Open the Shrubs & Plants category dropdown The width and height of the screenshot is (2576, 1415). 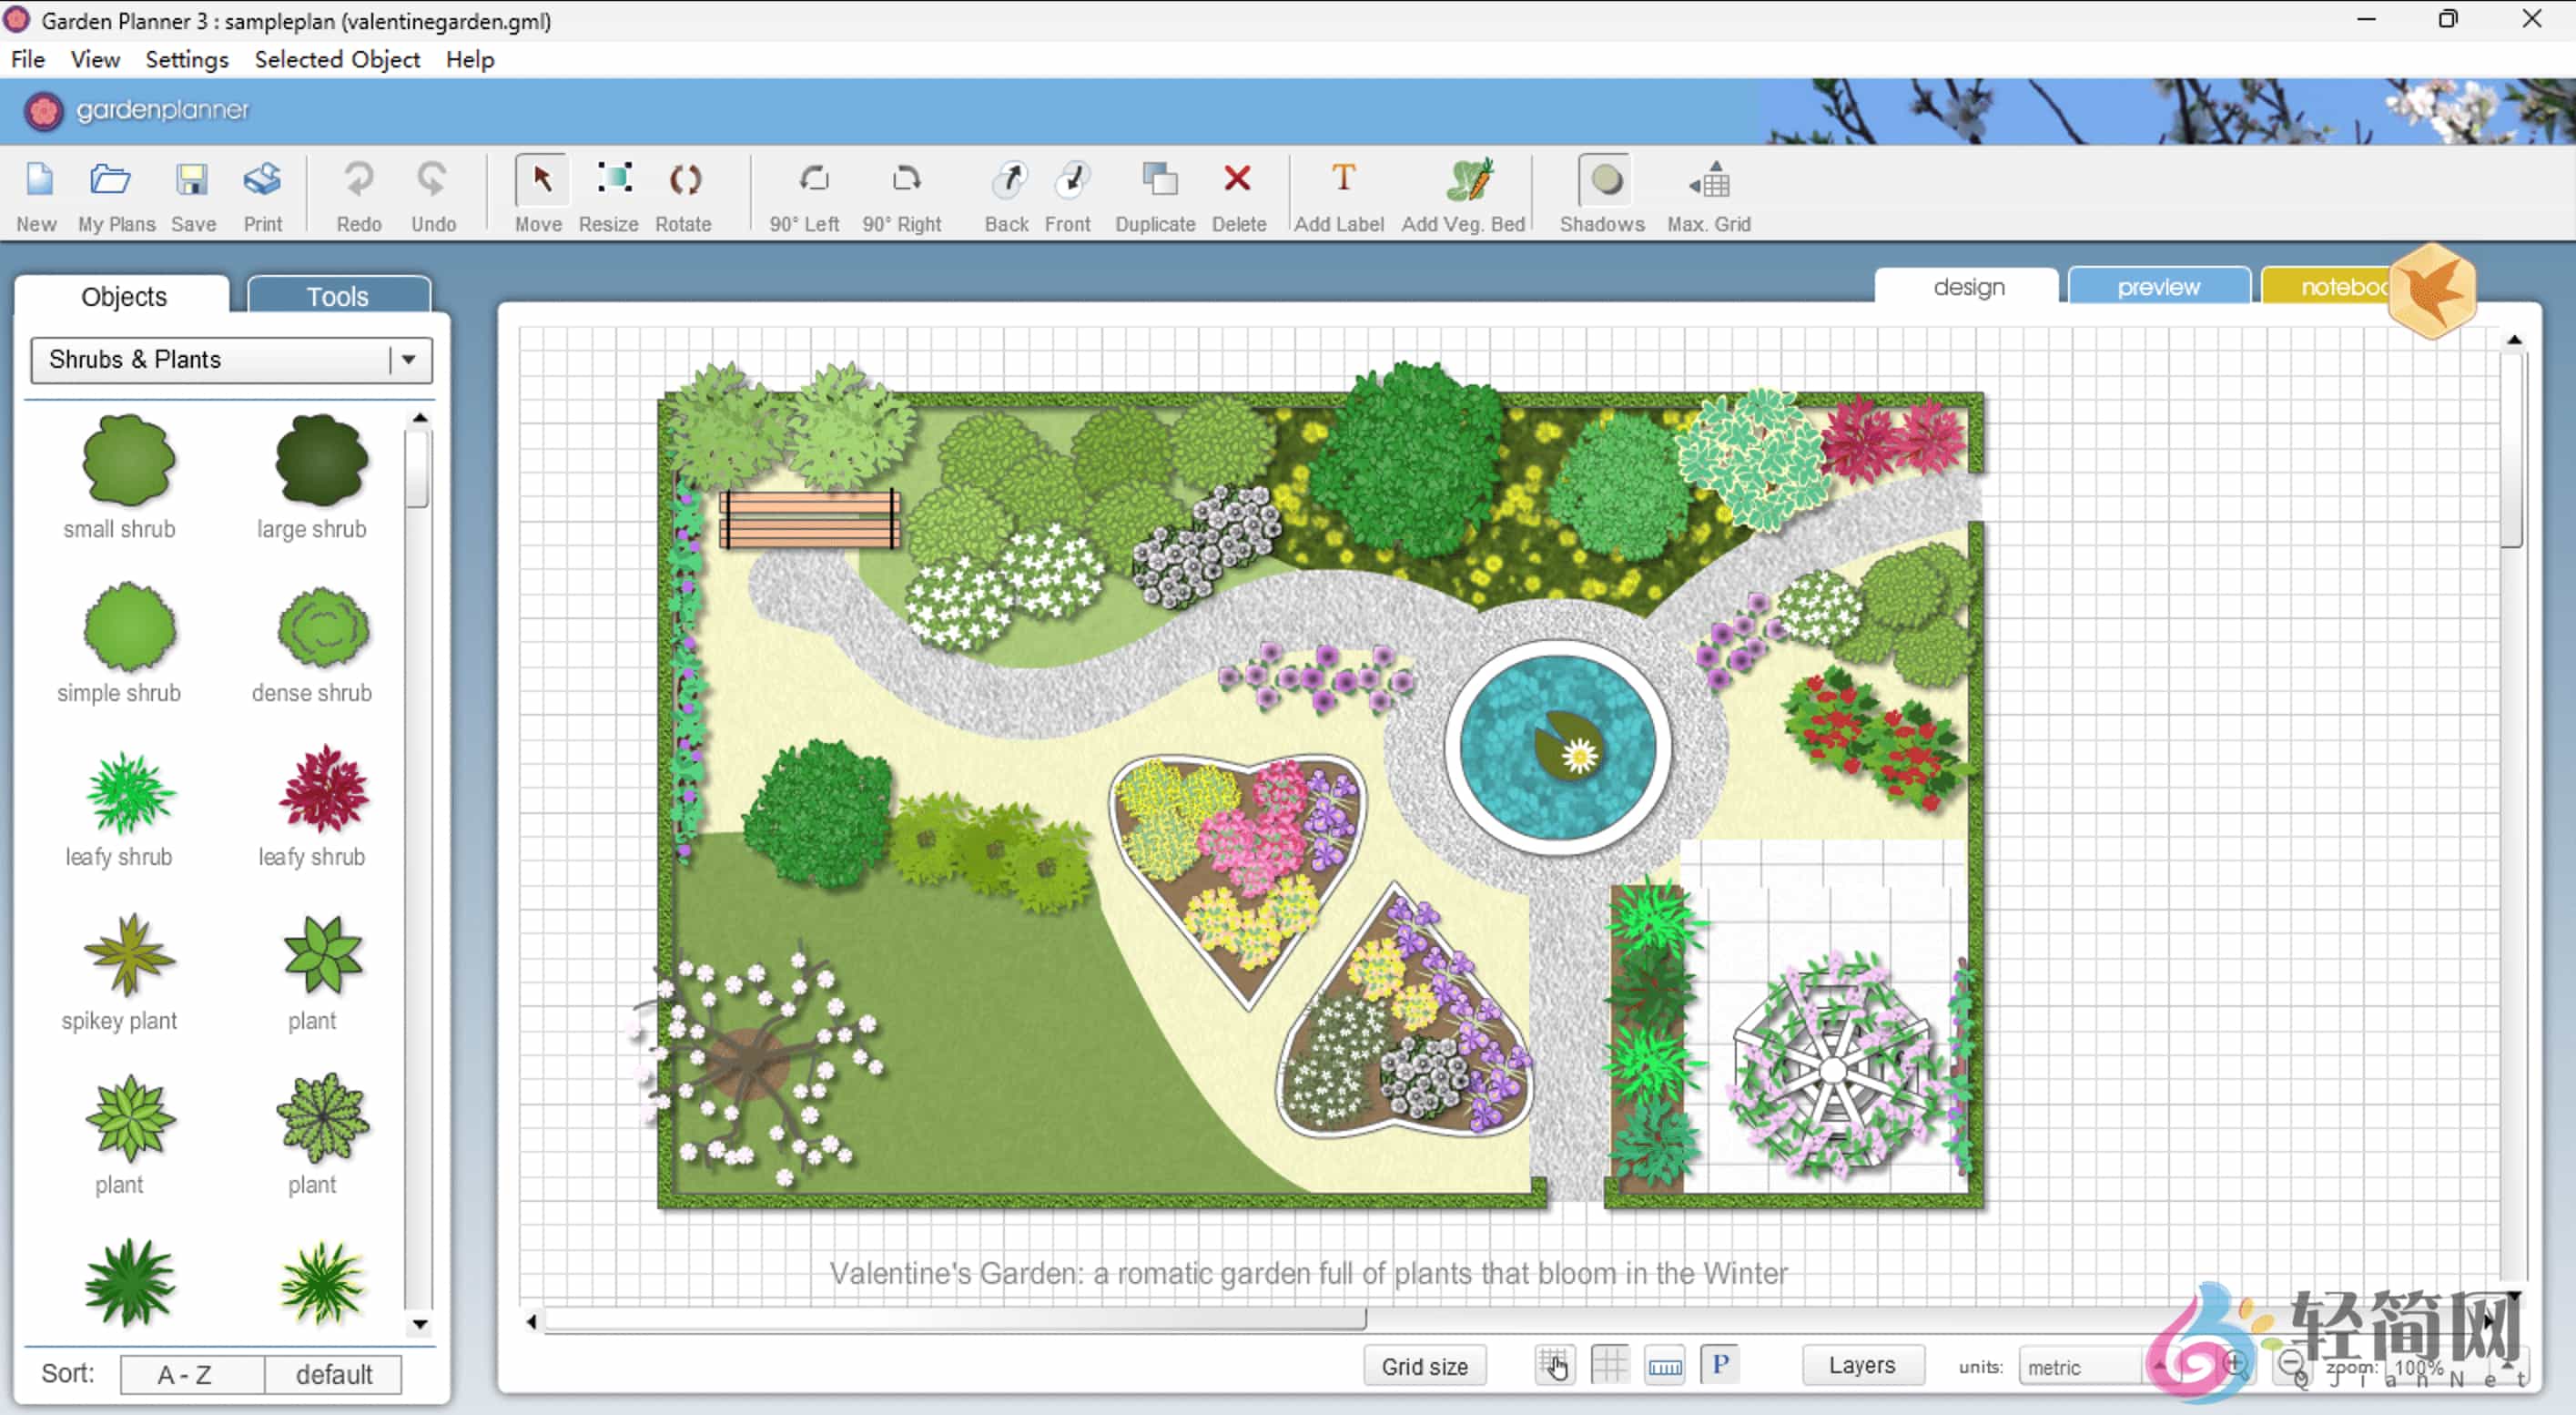click(406, 360)
